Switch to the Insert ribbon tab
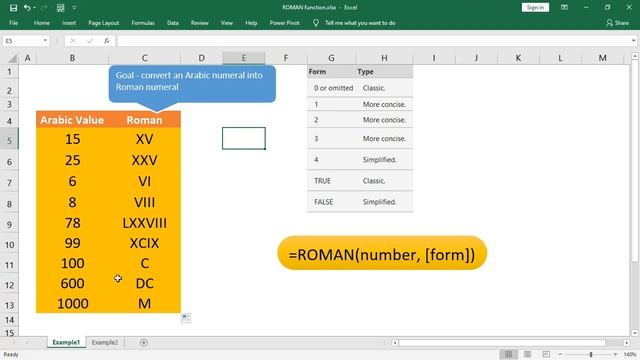This screenshot has height=360, width=640. click(69, 23)
